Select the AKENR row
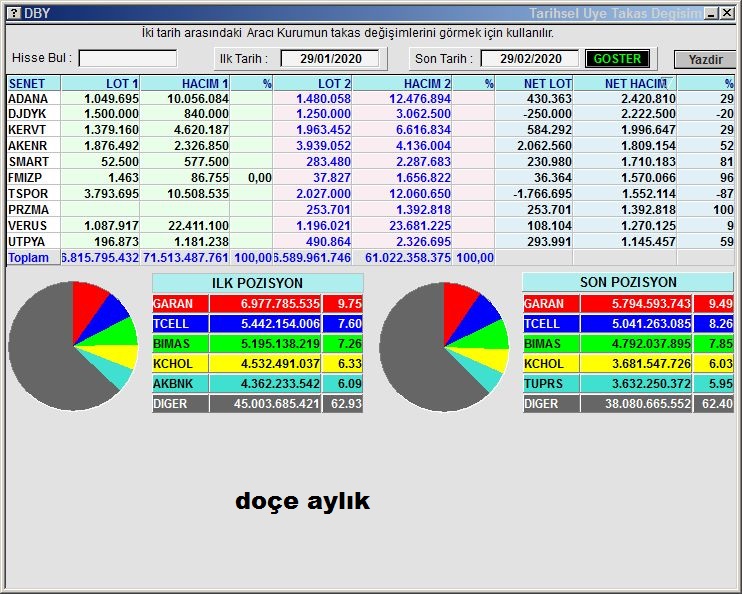Screen dimensions: 742x594 pos(371,146)
